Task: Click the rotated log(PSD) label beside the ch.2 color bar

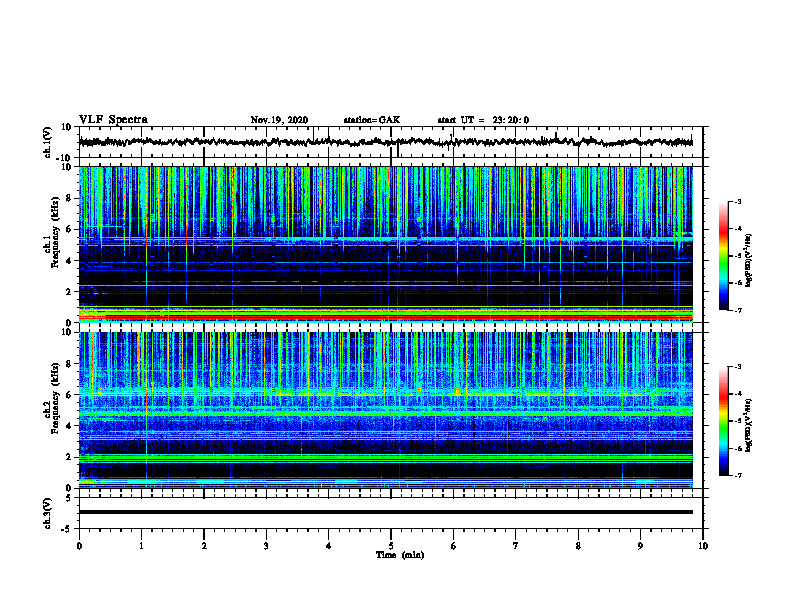Action: pyautogui.click(x=749, y=426)
